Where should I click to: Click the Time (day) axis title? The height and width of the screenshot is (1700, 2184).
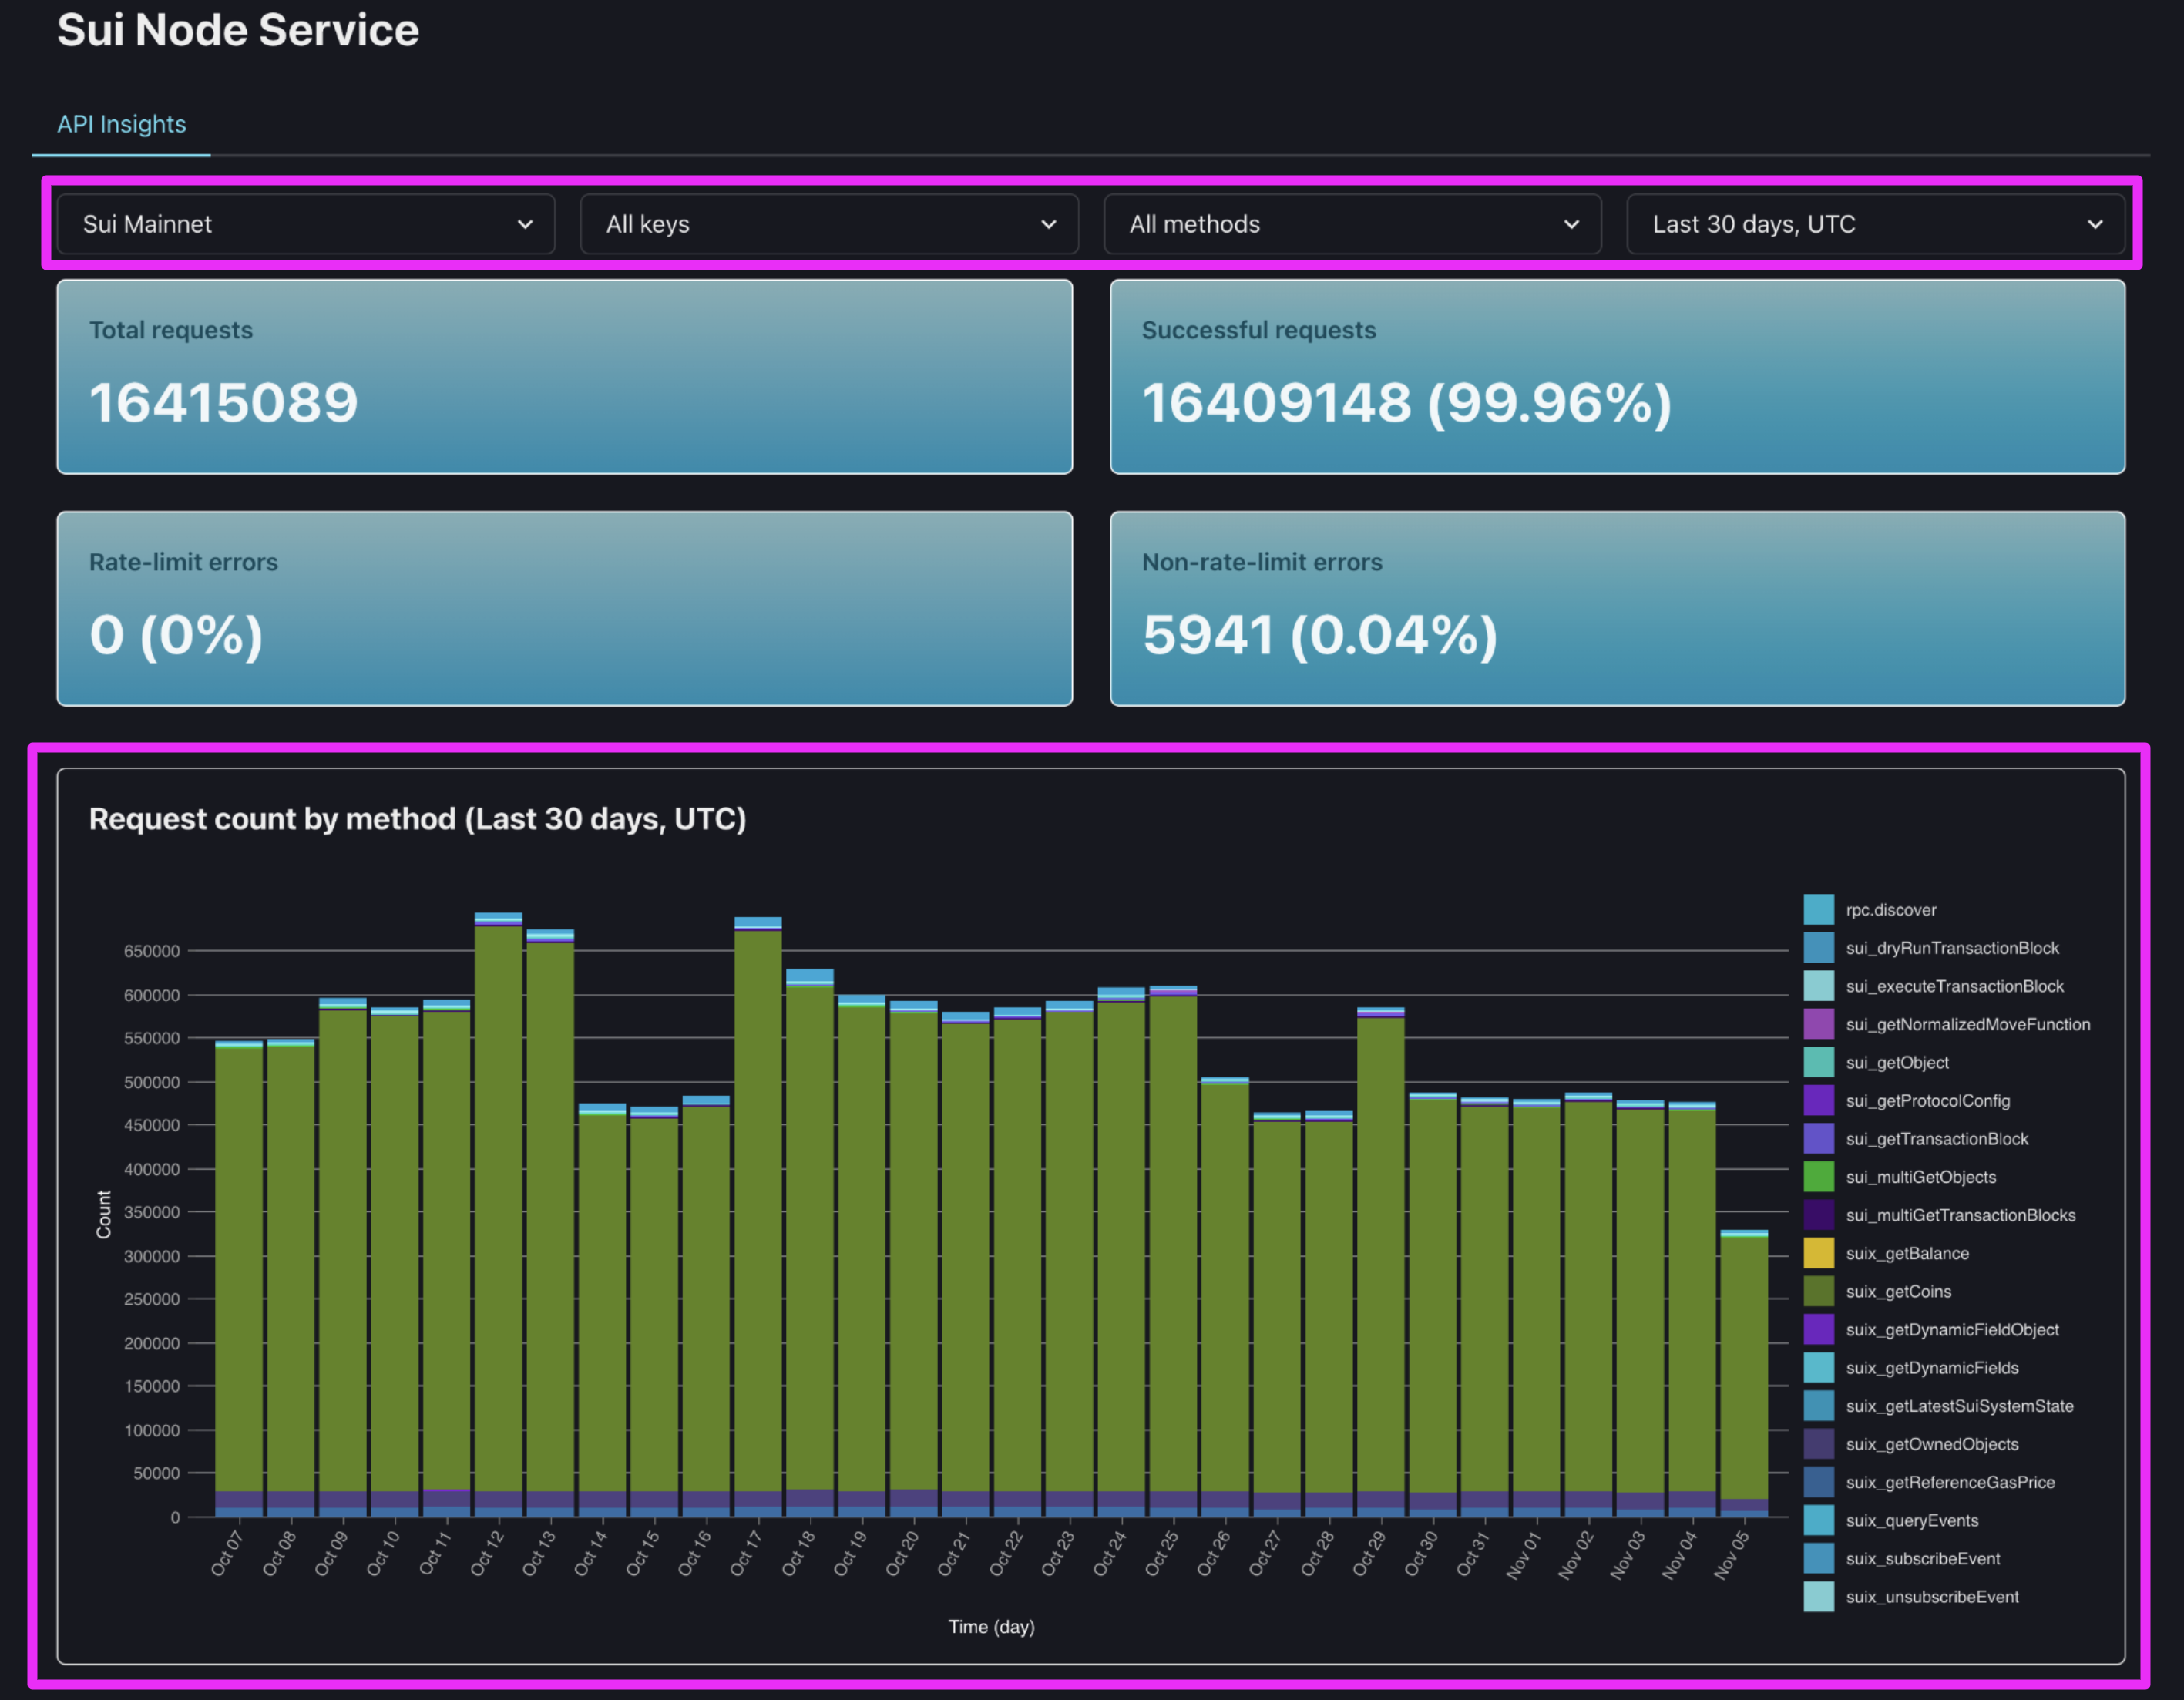(x=991, y=1627)
